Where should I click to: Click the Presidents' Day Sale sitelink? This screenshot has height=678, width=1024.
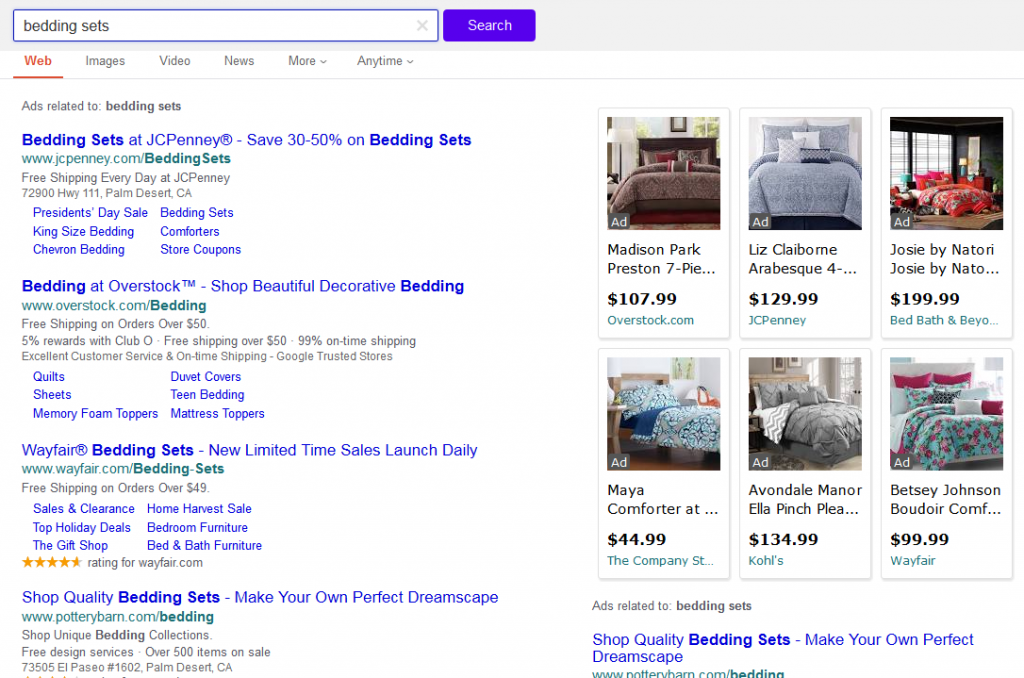pyautogui.click(x=90, y=213)
